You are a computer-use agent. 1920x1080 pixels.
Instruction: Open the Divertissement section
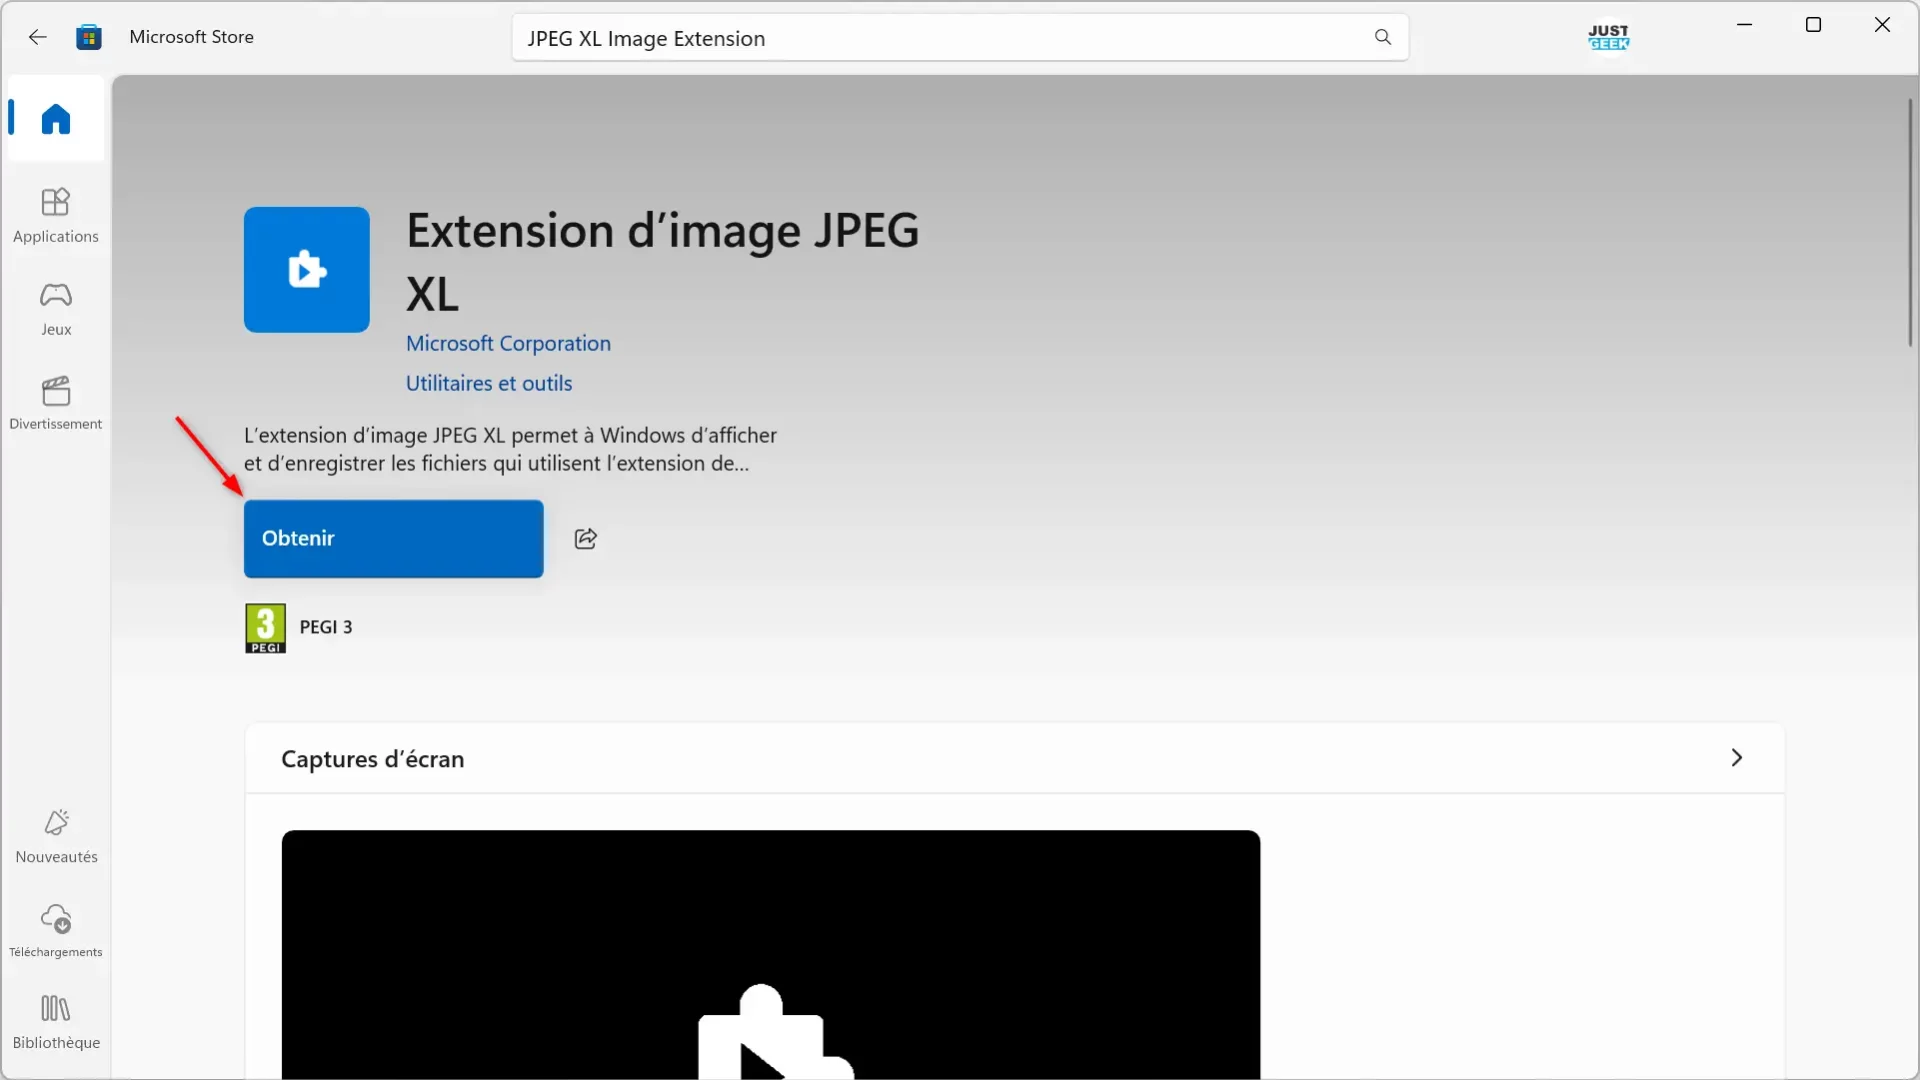tap(56, 403)
